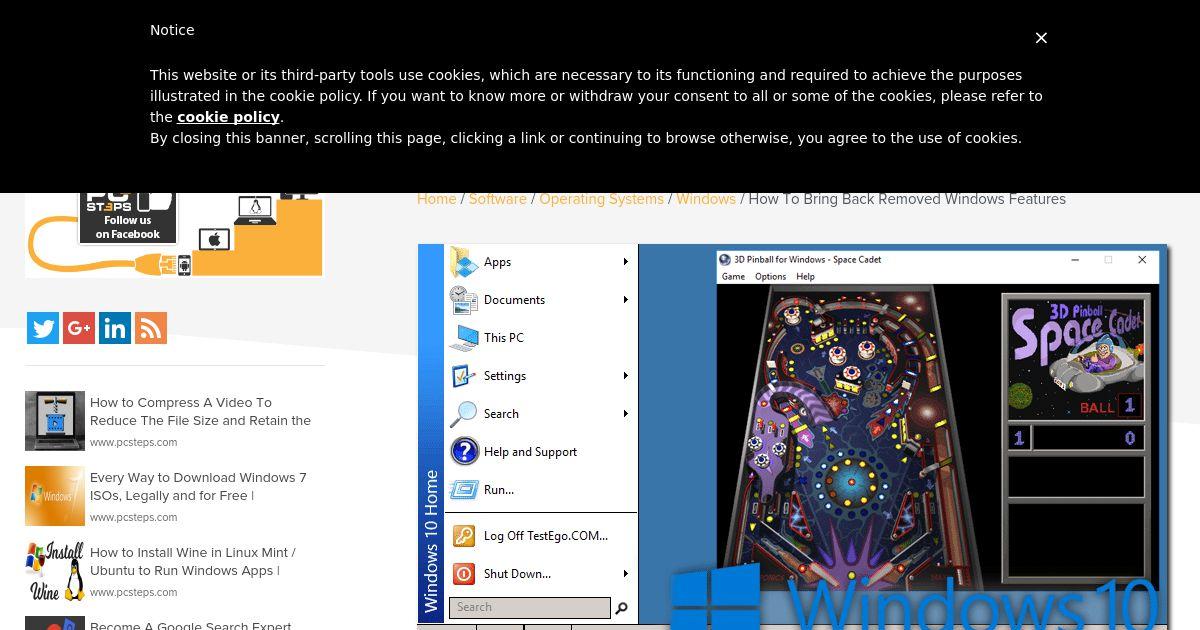Click the Documents icon in start menu
Image resolution: width=1200 pixels, height=630 pixels.
pyautogui.click(x=464, y=300)
